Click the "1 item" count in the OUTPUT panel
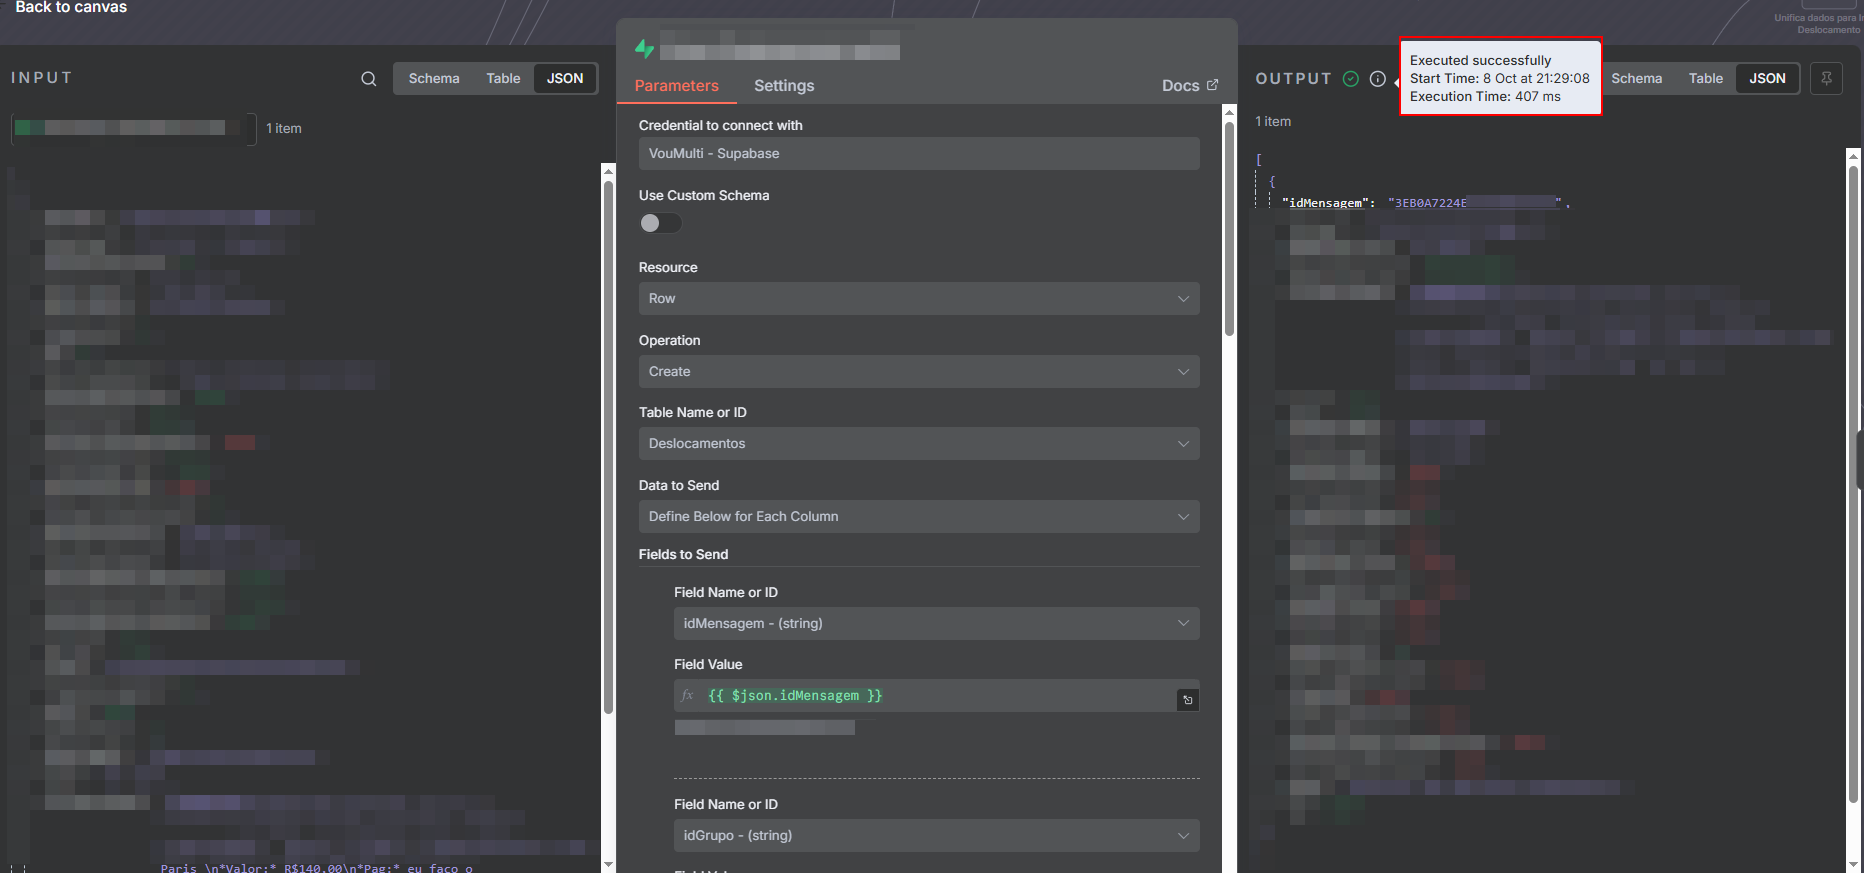This screenshot has width=1864, height=873. [1273, 122]
